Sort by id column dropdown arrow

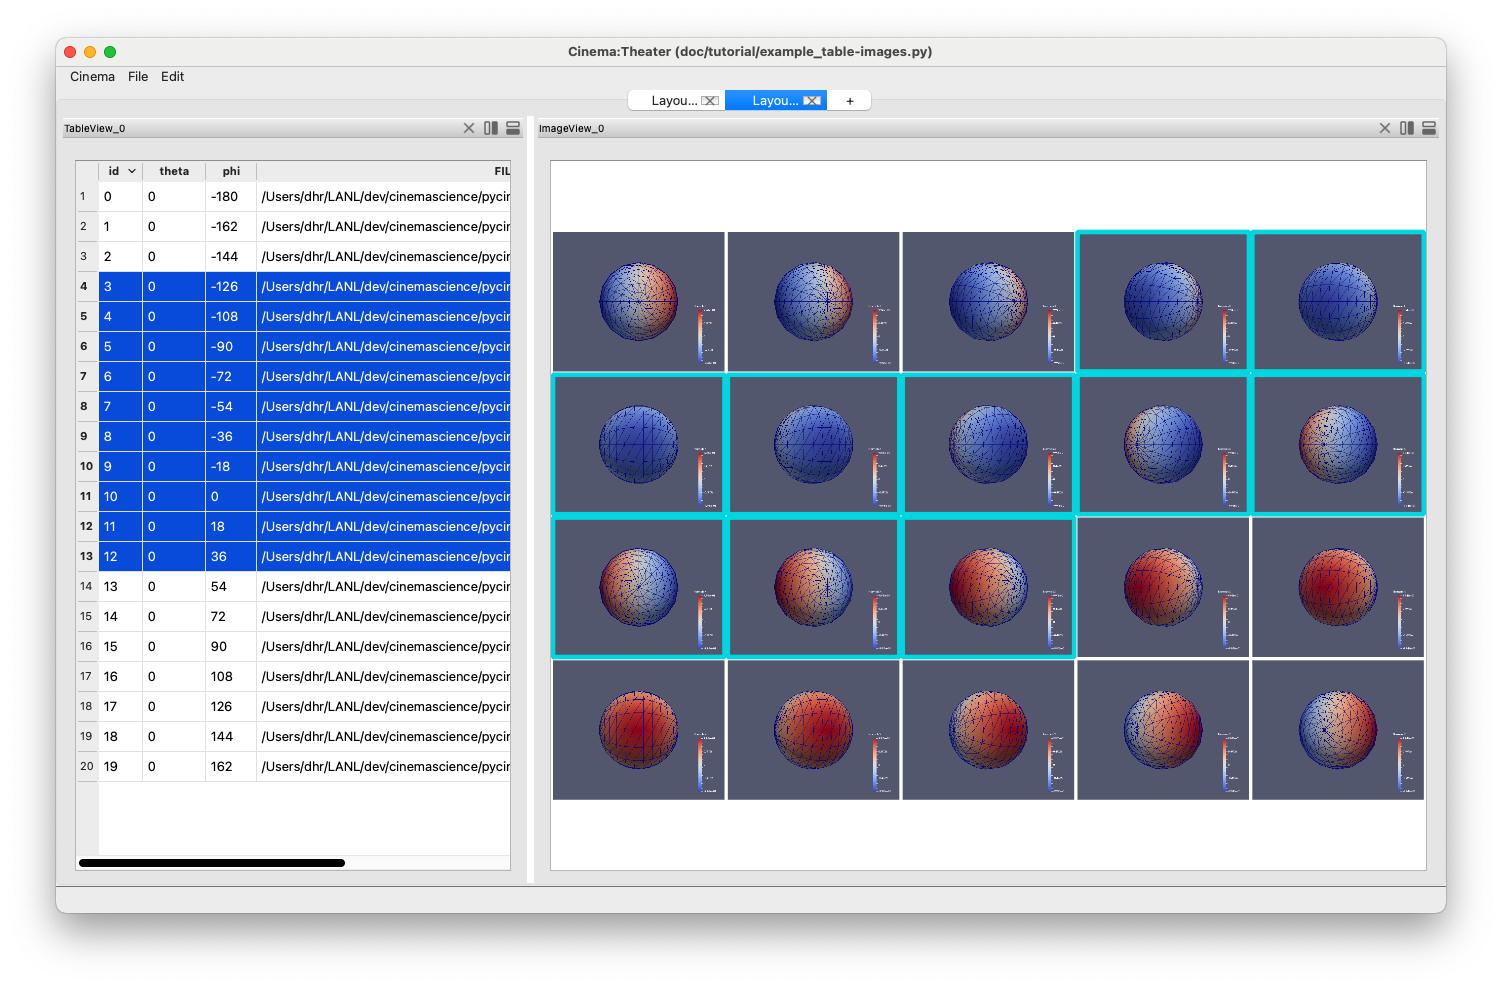point(132,171)
